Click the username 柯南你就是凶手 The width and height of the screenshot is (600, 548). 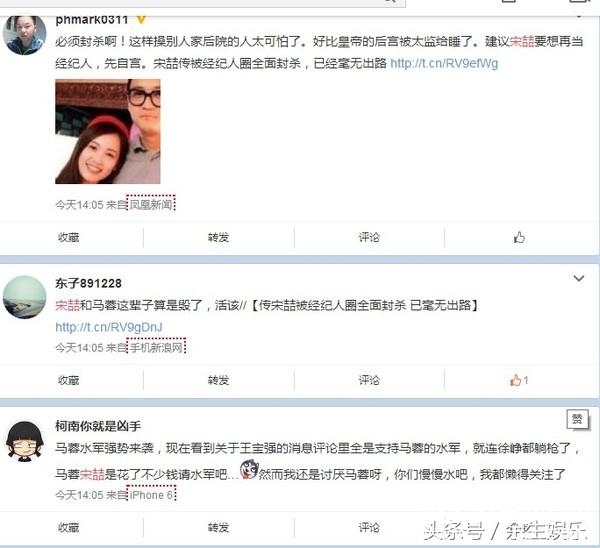[x=98, y=426]
